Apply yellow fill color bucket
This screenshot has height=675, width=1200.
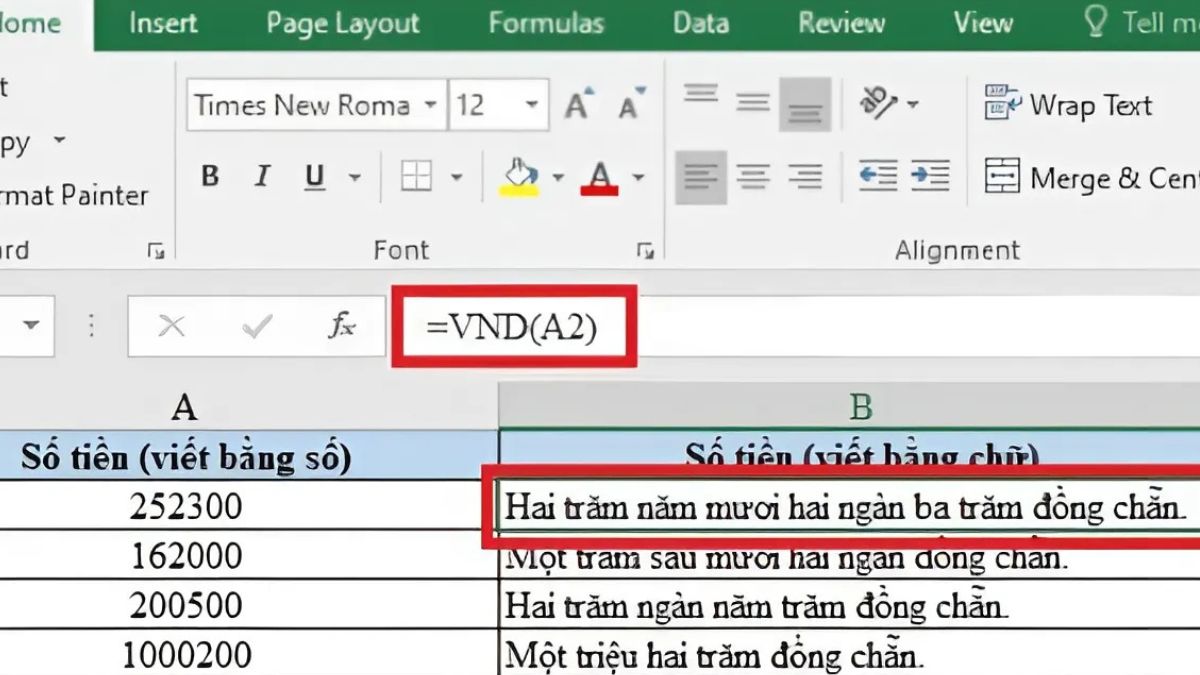point(519,177)
